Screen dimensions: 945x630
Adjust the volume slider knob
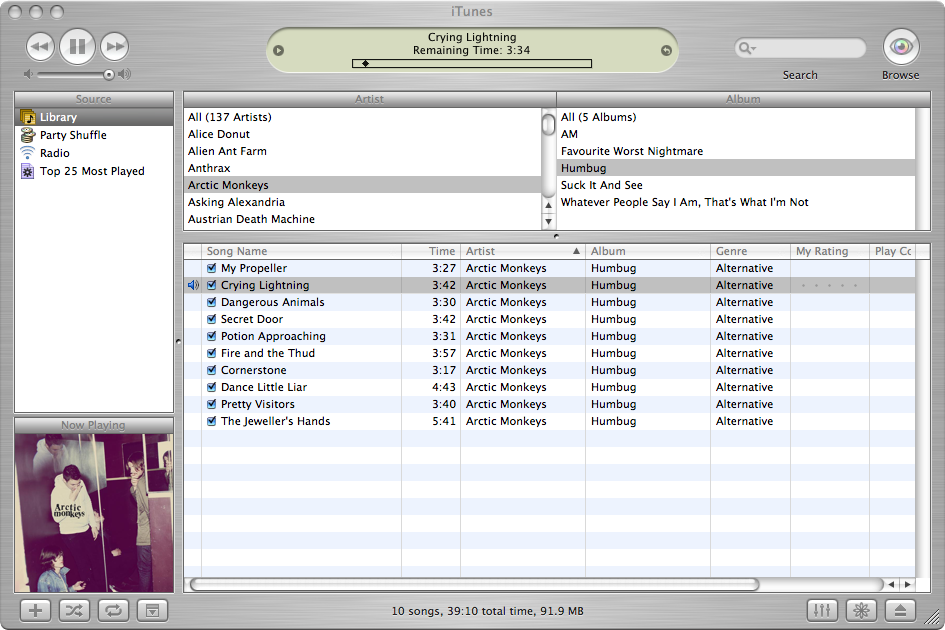[x=108, y=75]
